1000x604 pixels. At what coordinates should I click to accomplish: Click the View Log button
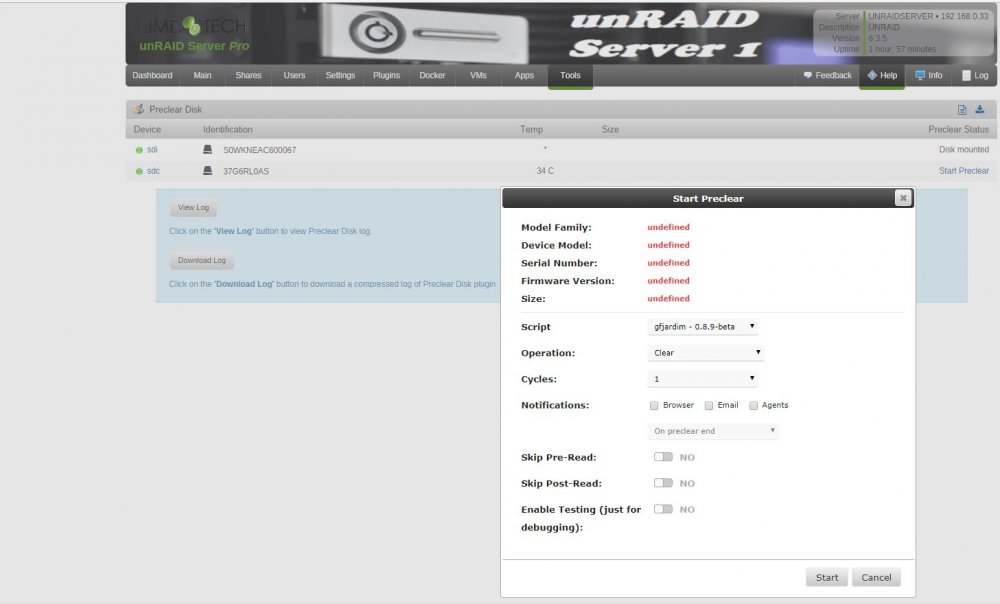coord(193,207)
